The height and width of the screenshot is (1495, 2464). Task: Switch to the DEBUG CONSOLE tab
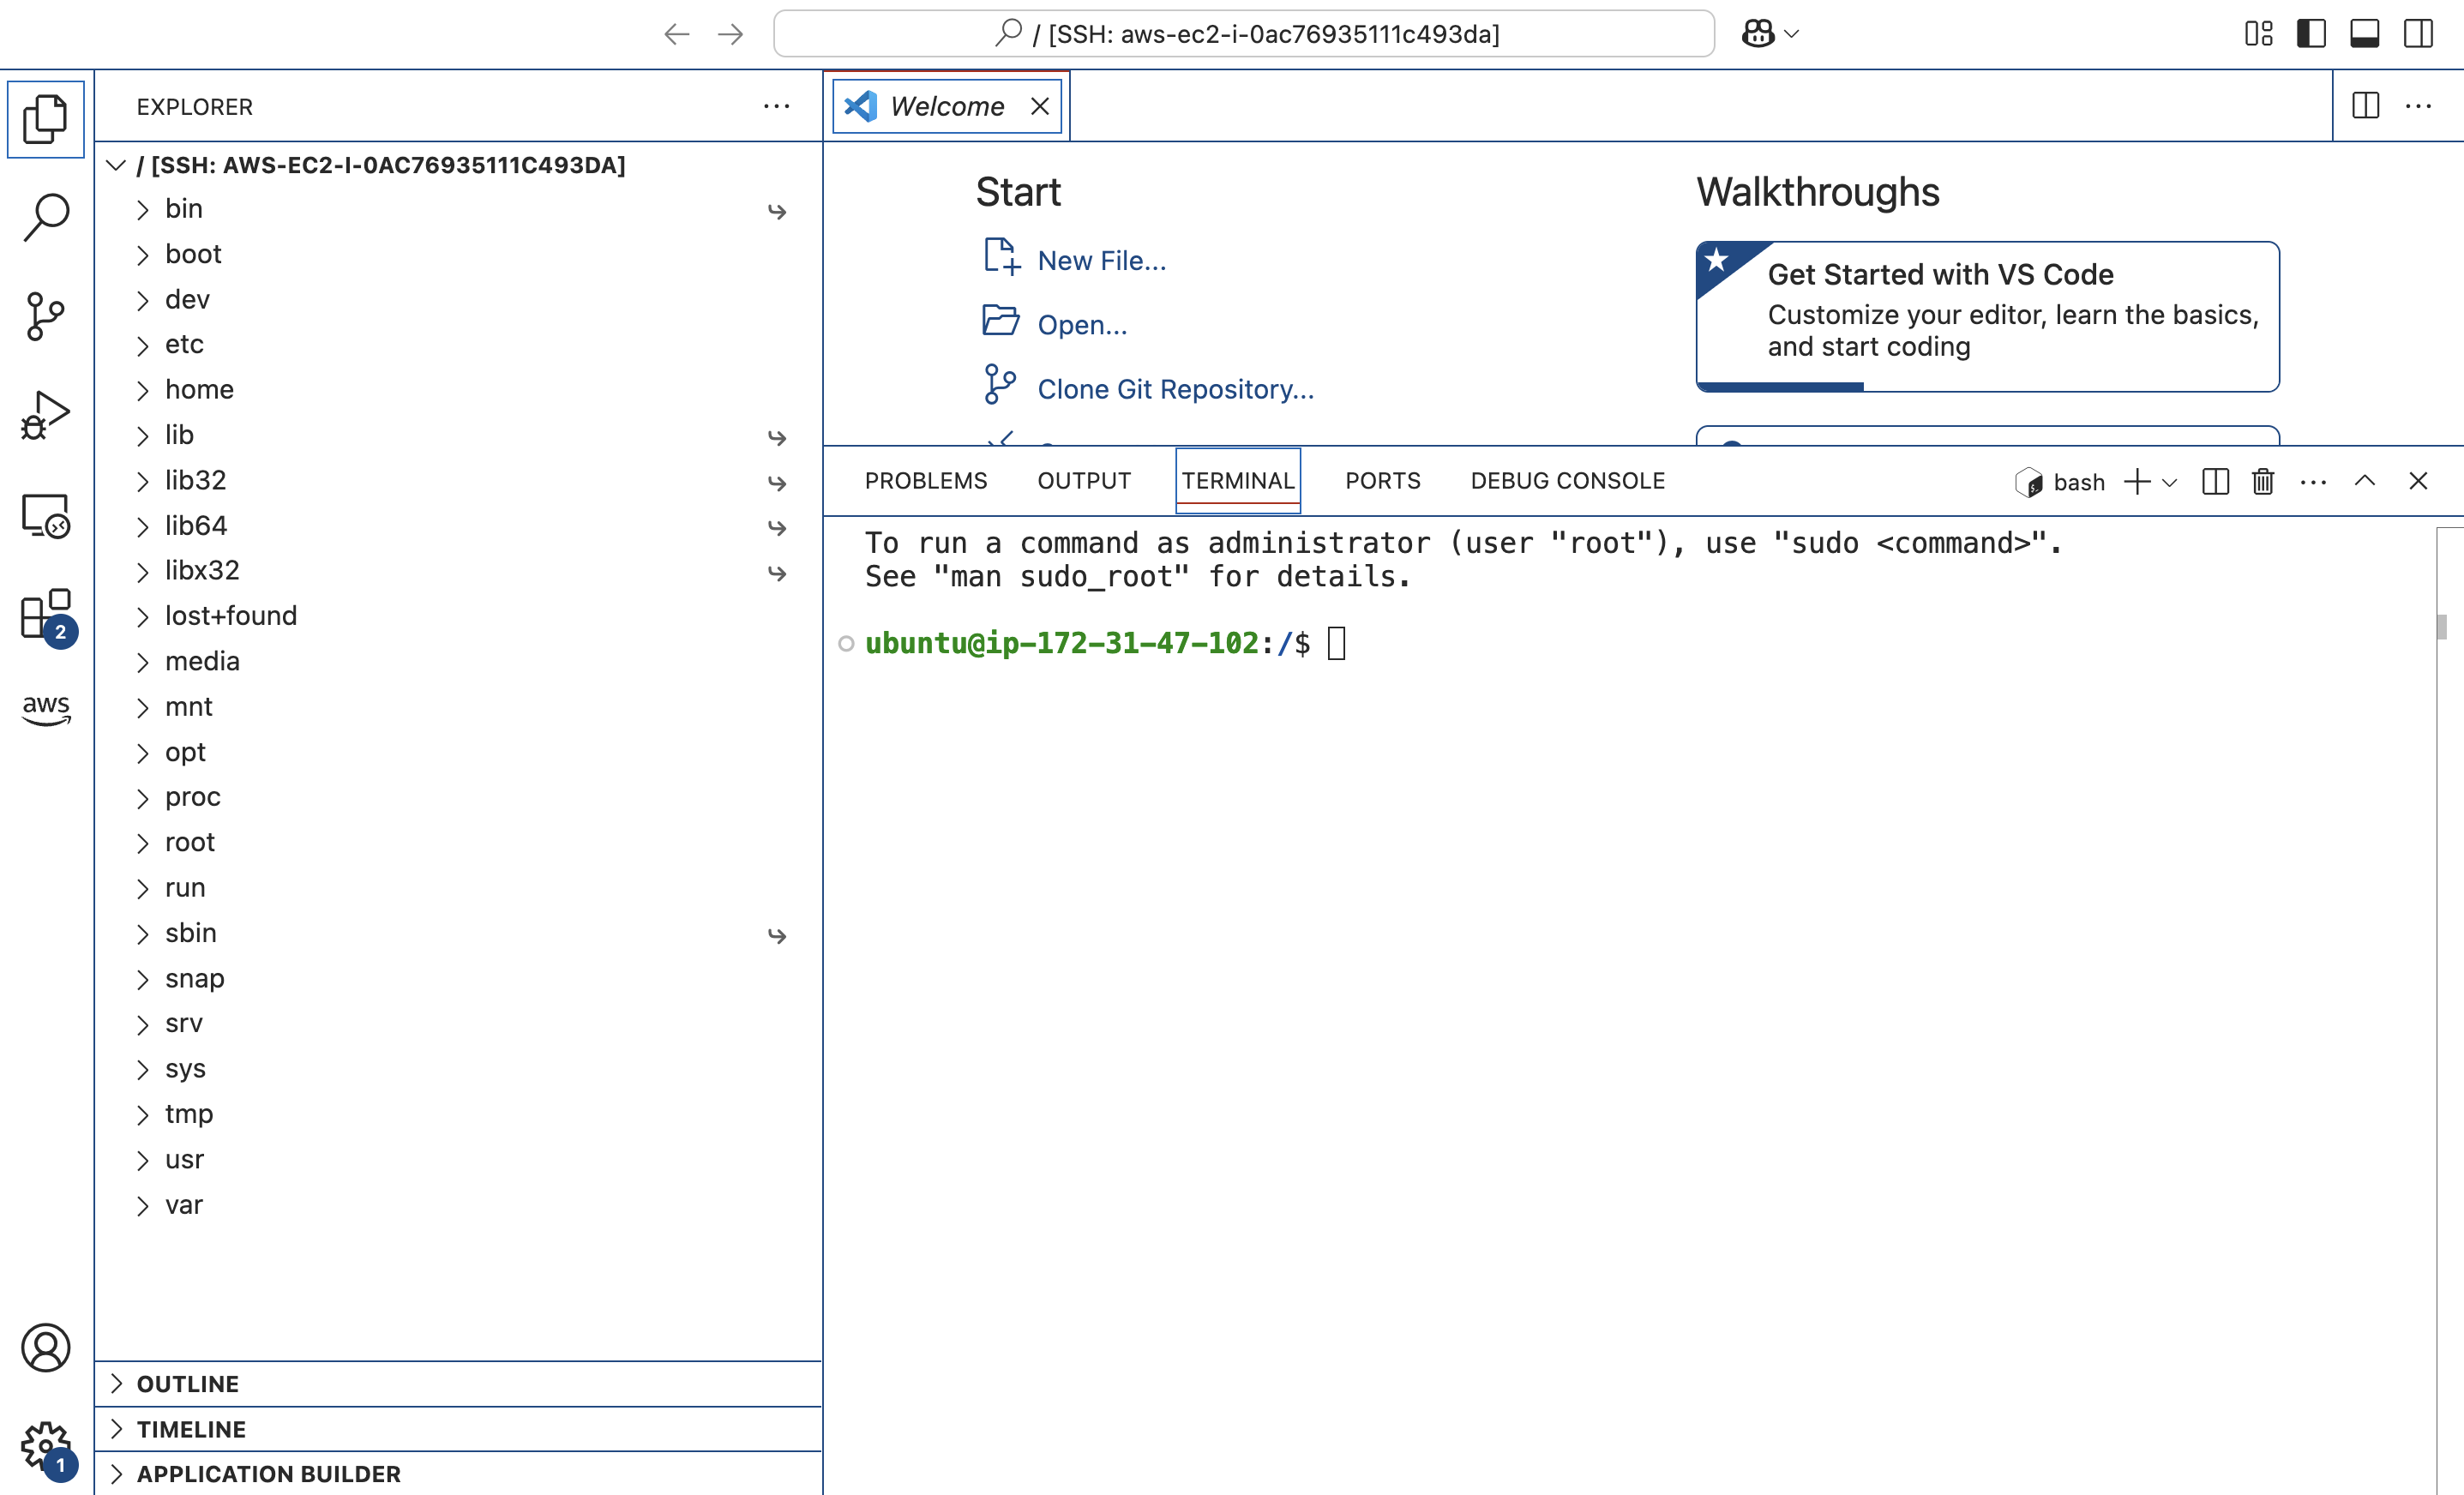(x=1567, y=481)
